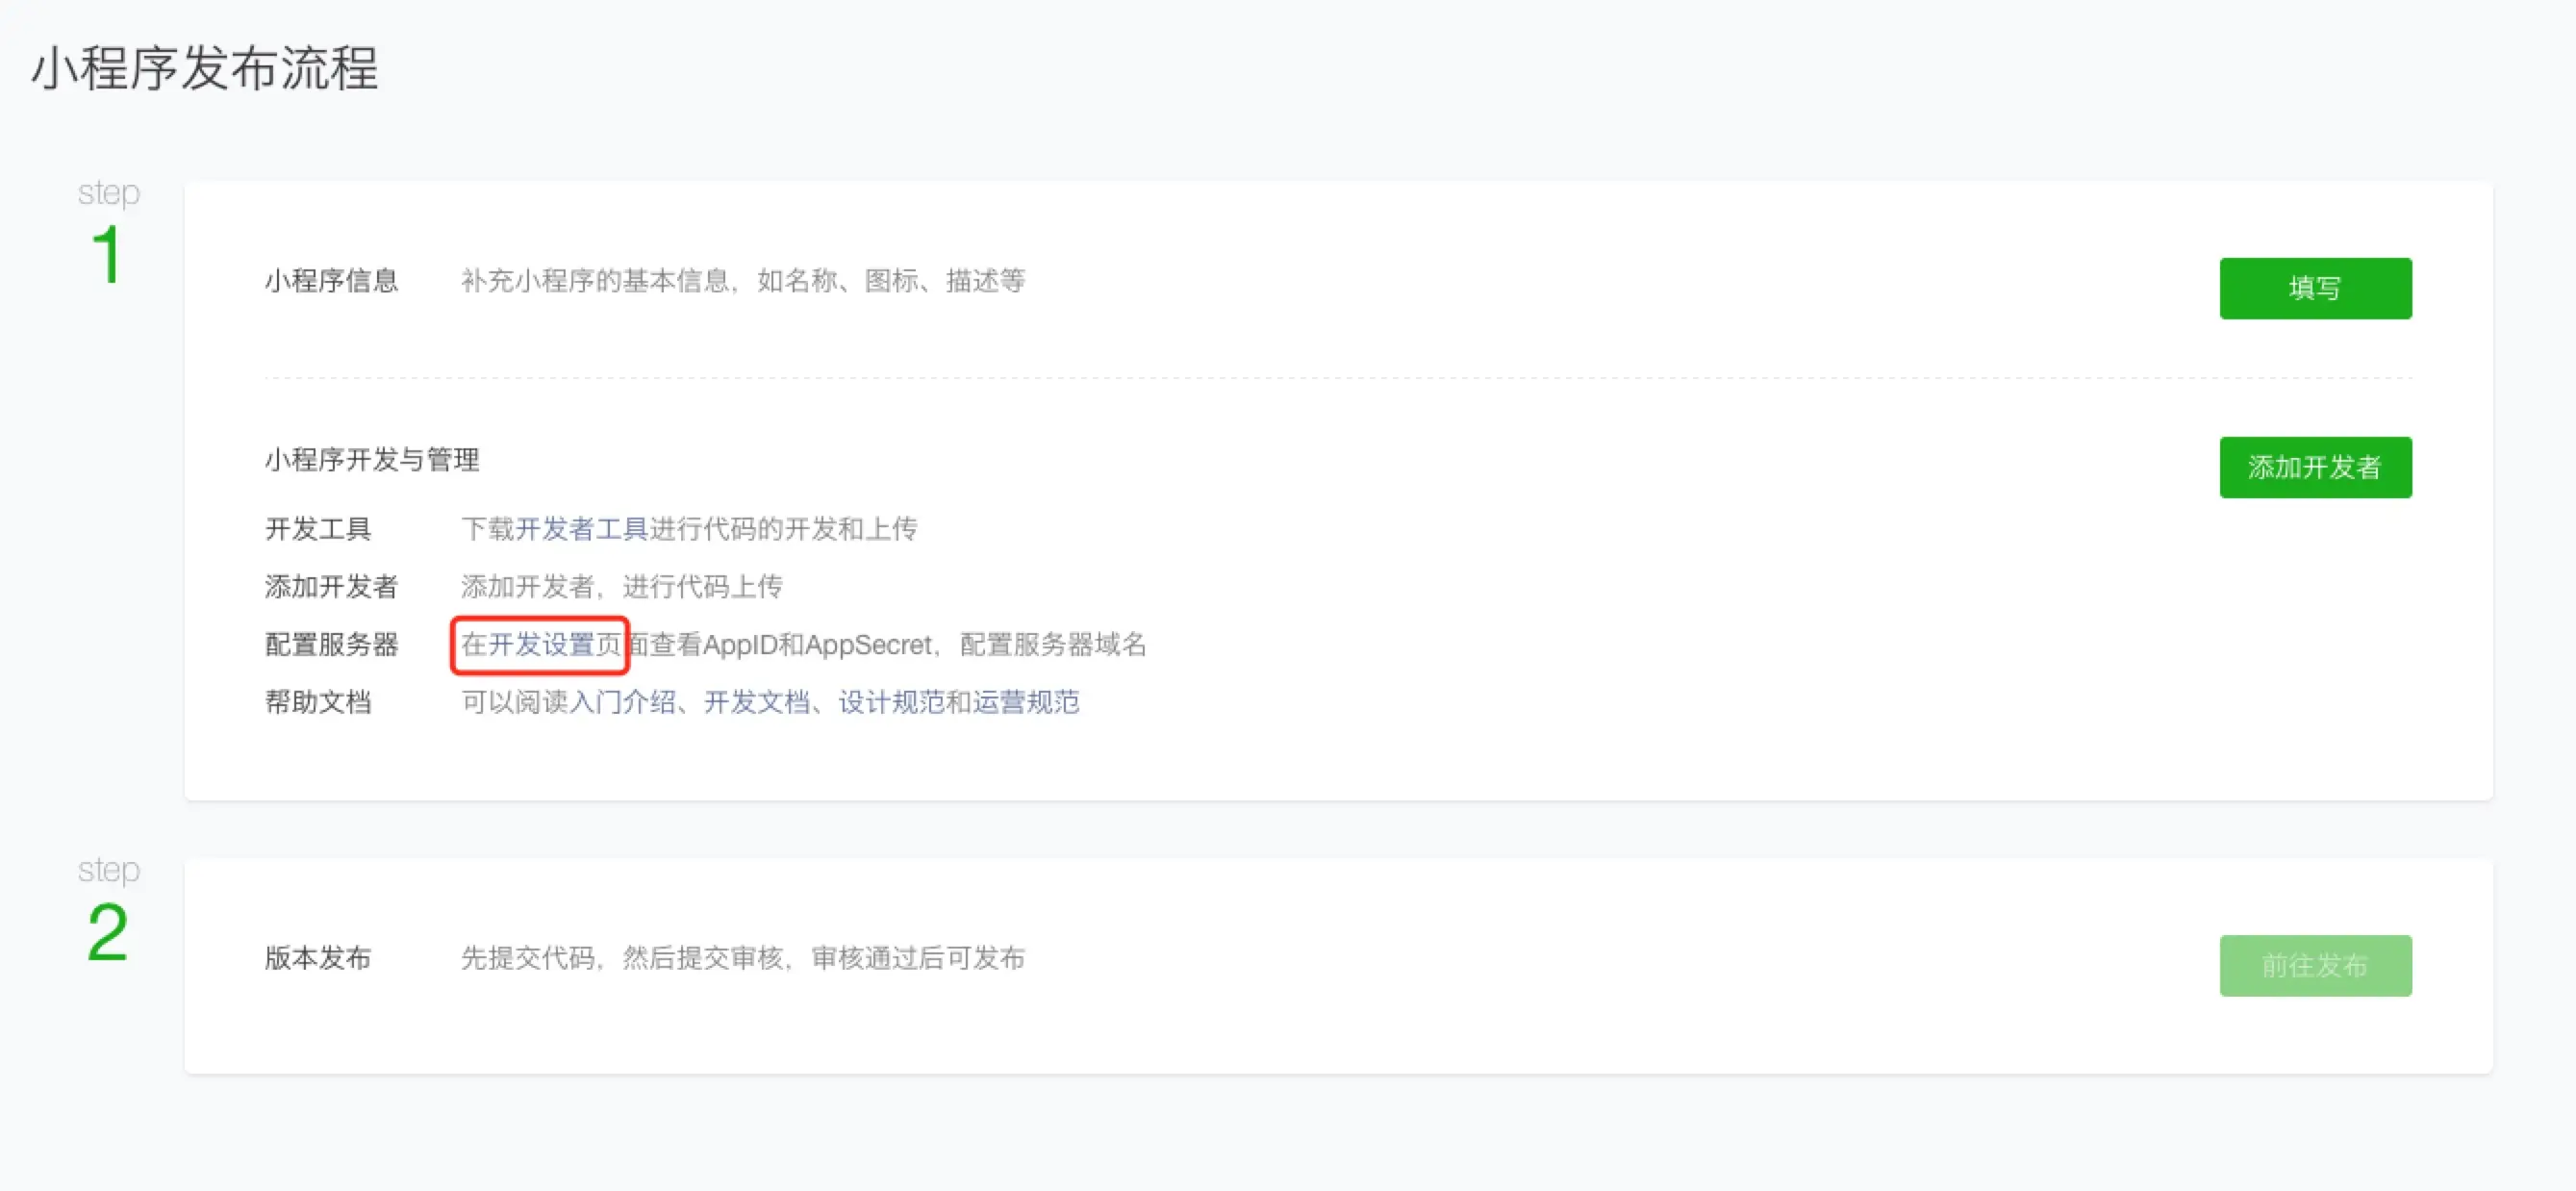The width and height of the screenshot is (2576, 1191).
Task: Click the 前往发布 button
Action: point(2314,965)
